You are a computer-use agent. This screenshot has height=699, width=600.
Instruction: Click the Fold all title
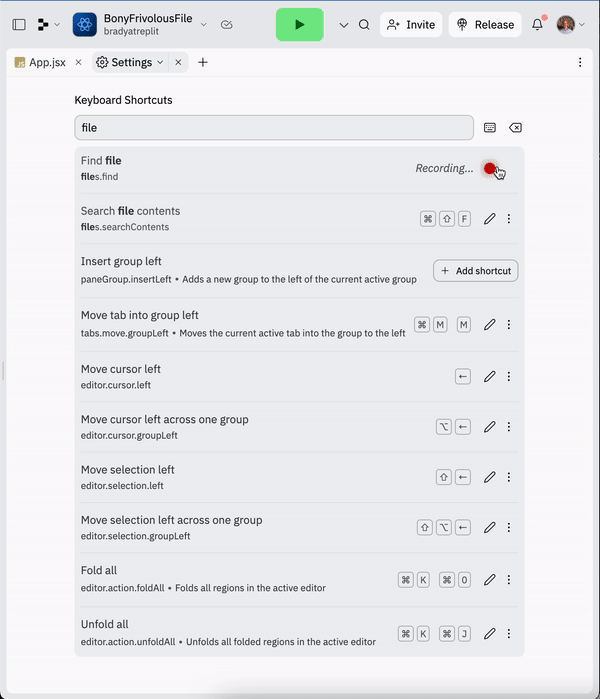(99, 571)
